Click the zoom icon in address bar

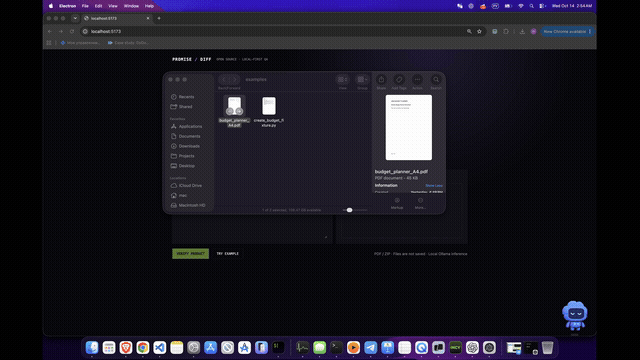(469, 31)
